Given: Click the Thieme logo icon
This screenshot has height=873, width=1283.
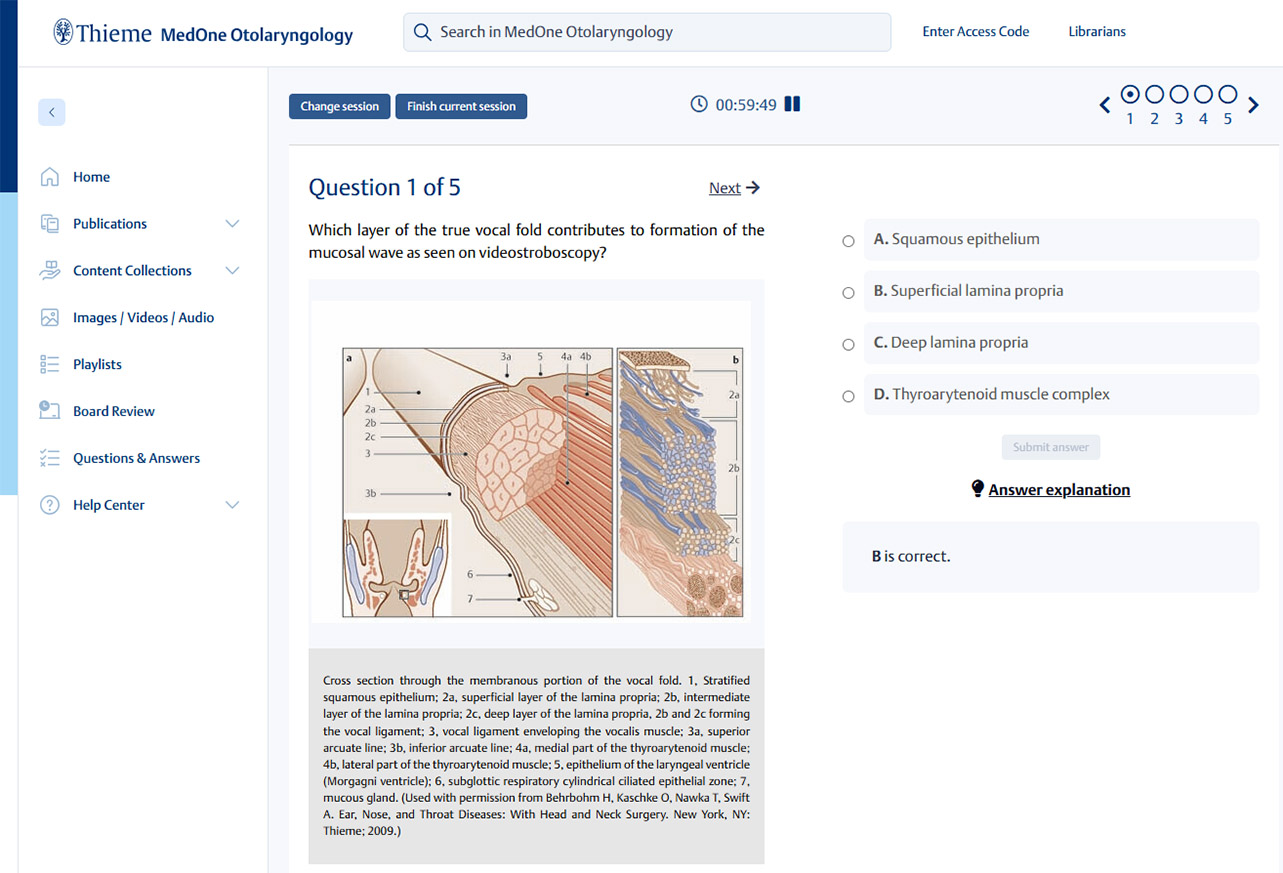Looking at the screenshot, I should coord(63,32).
